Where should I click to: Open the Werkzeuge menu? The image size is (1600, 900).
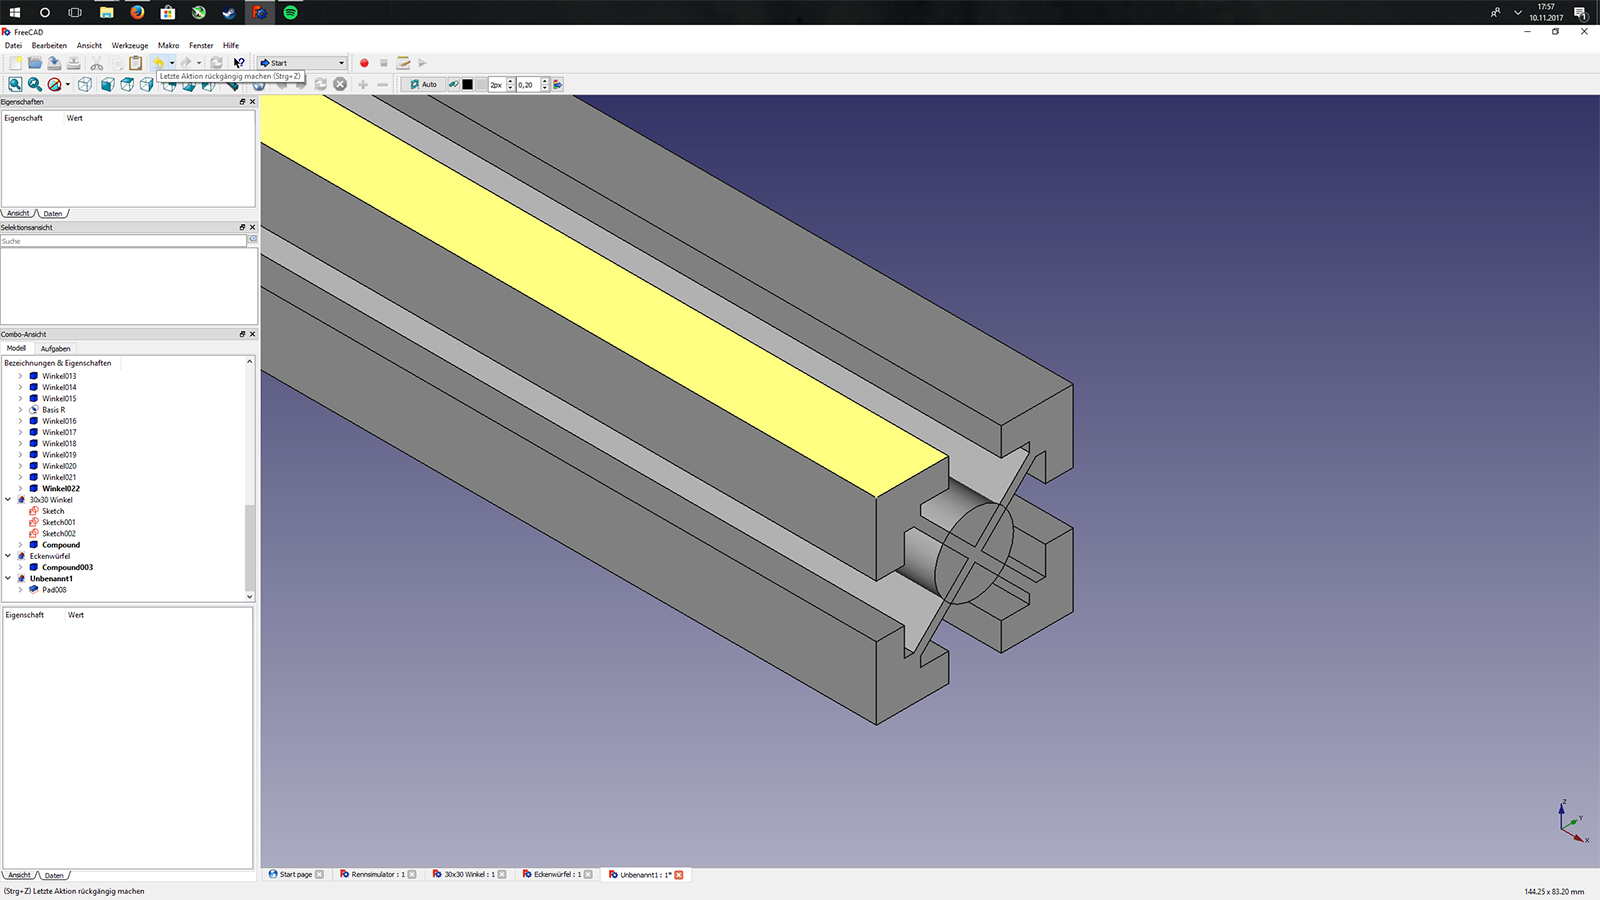tap(130, 46)
